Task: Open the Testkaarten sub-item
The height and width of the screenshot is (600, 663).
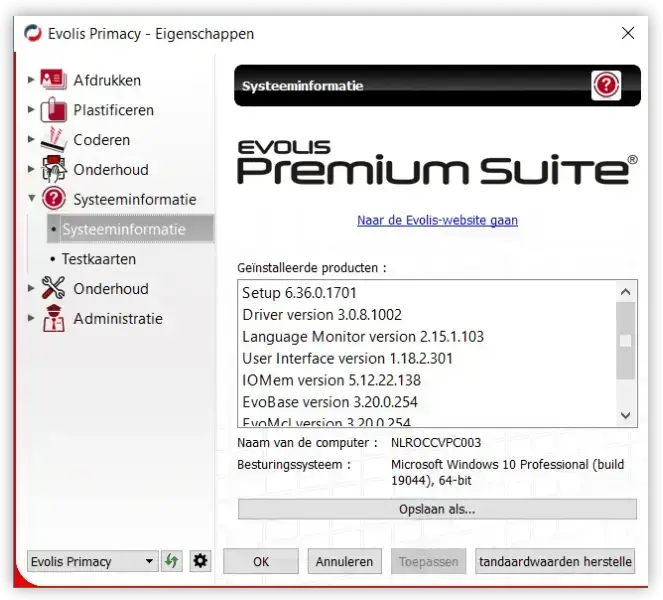Action: click(99, 259)
